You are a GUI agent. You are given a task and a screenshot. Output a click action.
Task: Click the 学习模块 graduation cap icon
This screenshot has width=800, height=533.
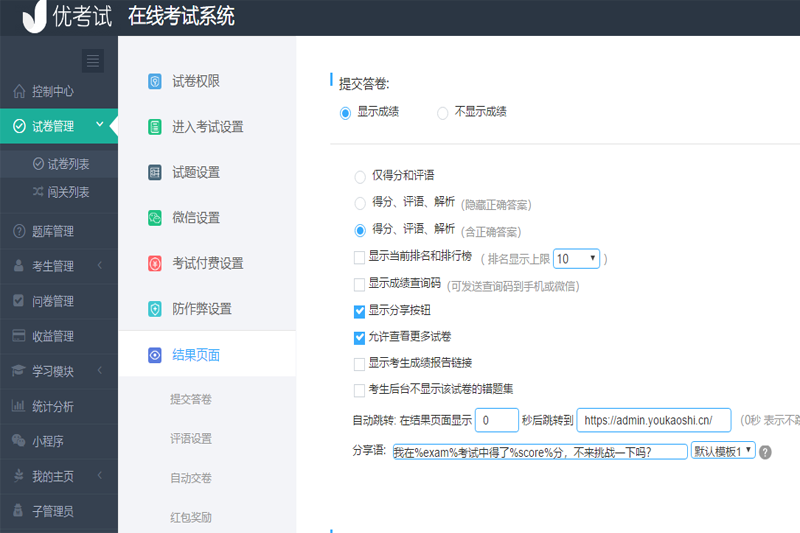18,371
